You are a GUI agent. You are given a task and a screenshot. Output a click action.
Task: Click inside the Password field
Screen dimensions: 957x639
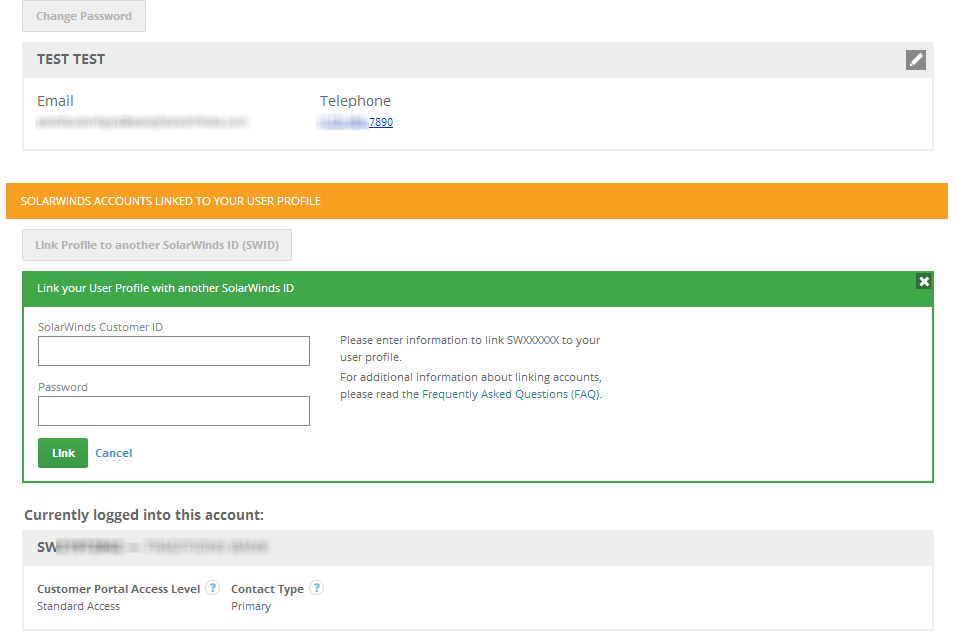[x=173, y=410]
